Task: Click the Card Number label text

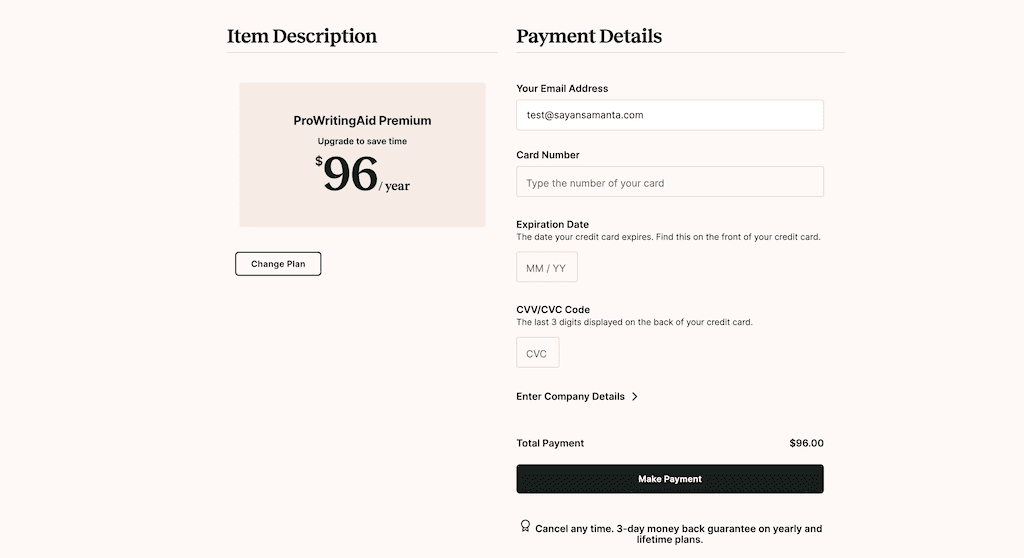Action: 547,155
